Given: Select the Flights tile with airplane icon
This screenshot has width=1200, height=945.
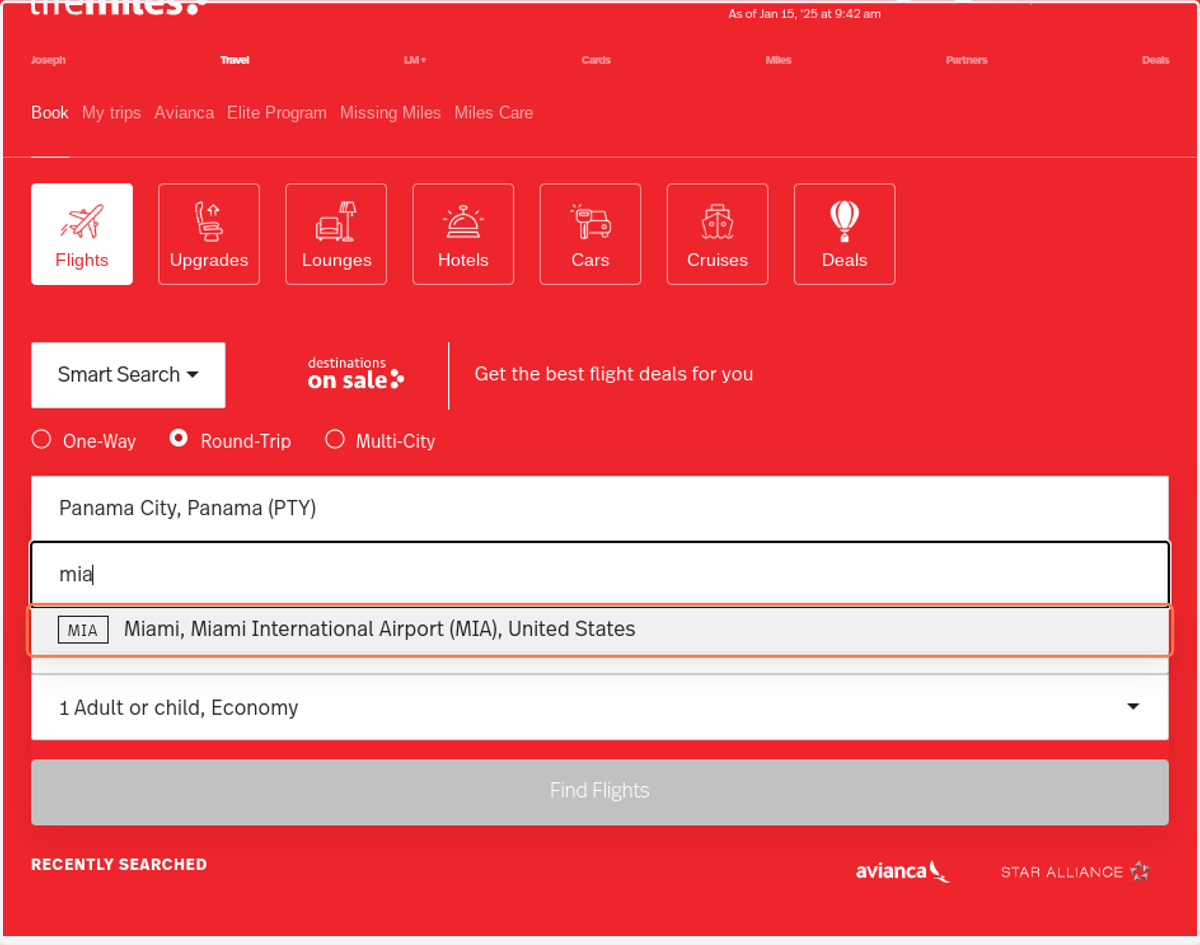Looking at the screenshot, I should [82, 234].
